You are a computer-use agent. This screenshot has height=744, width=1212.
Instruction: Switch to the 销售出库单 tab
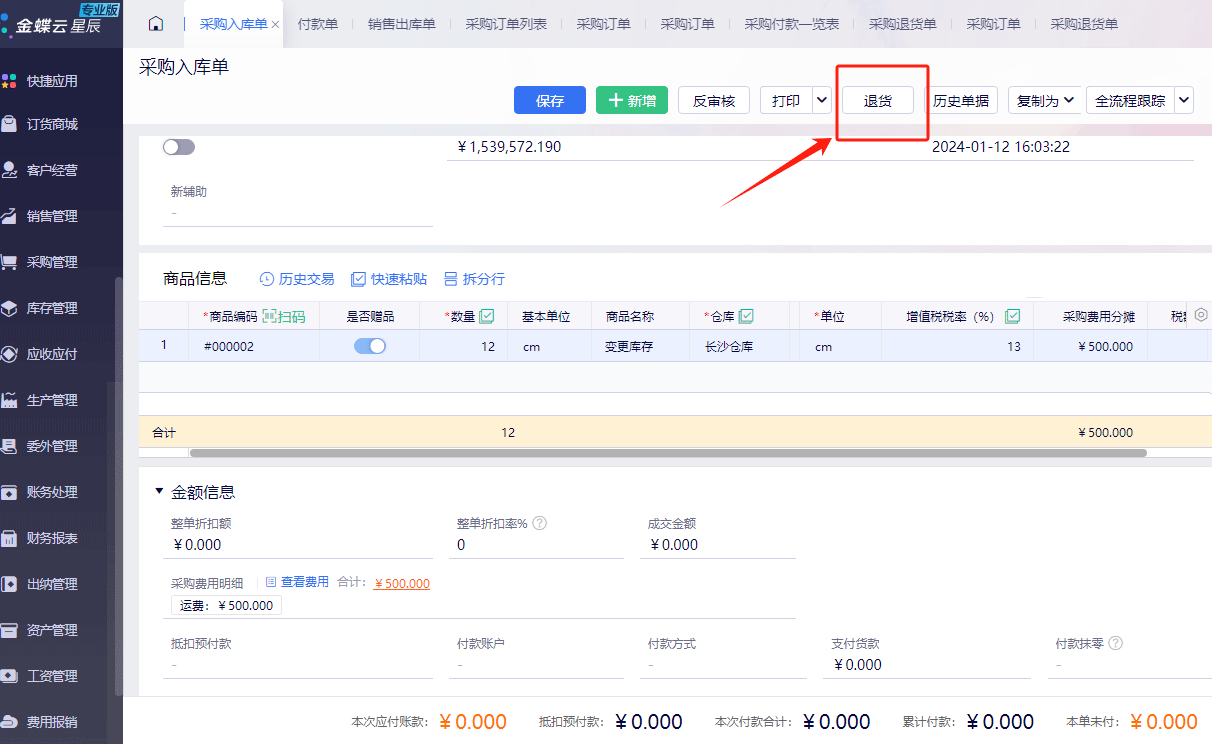click(x=402, y=24)
